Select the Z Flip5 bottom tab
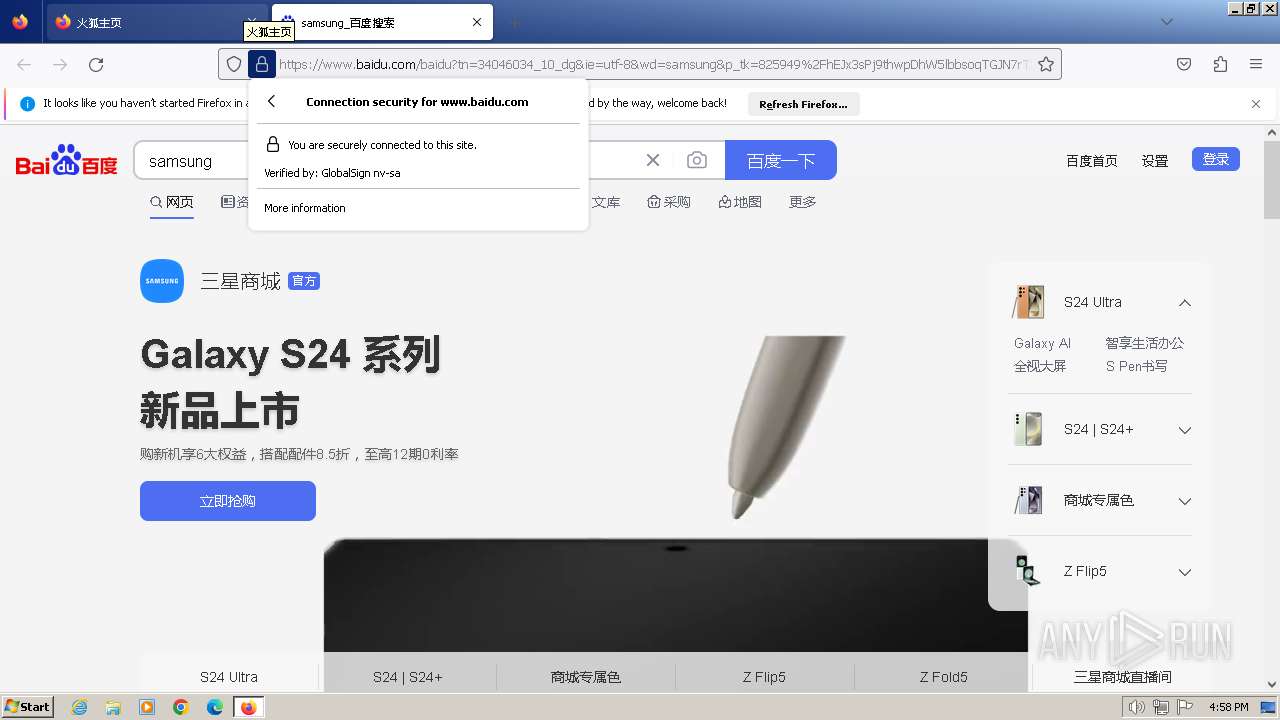 [x=764, y=677]
